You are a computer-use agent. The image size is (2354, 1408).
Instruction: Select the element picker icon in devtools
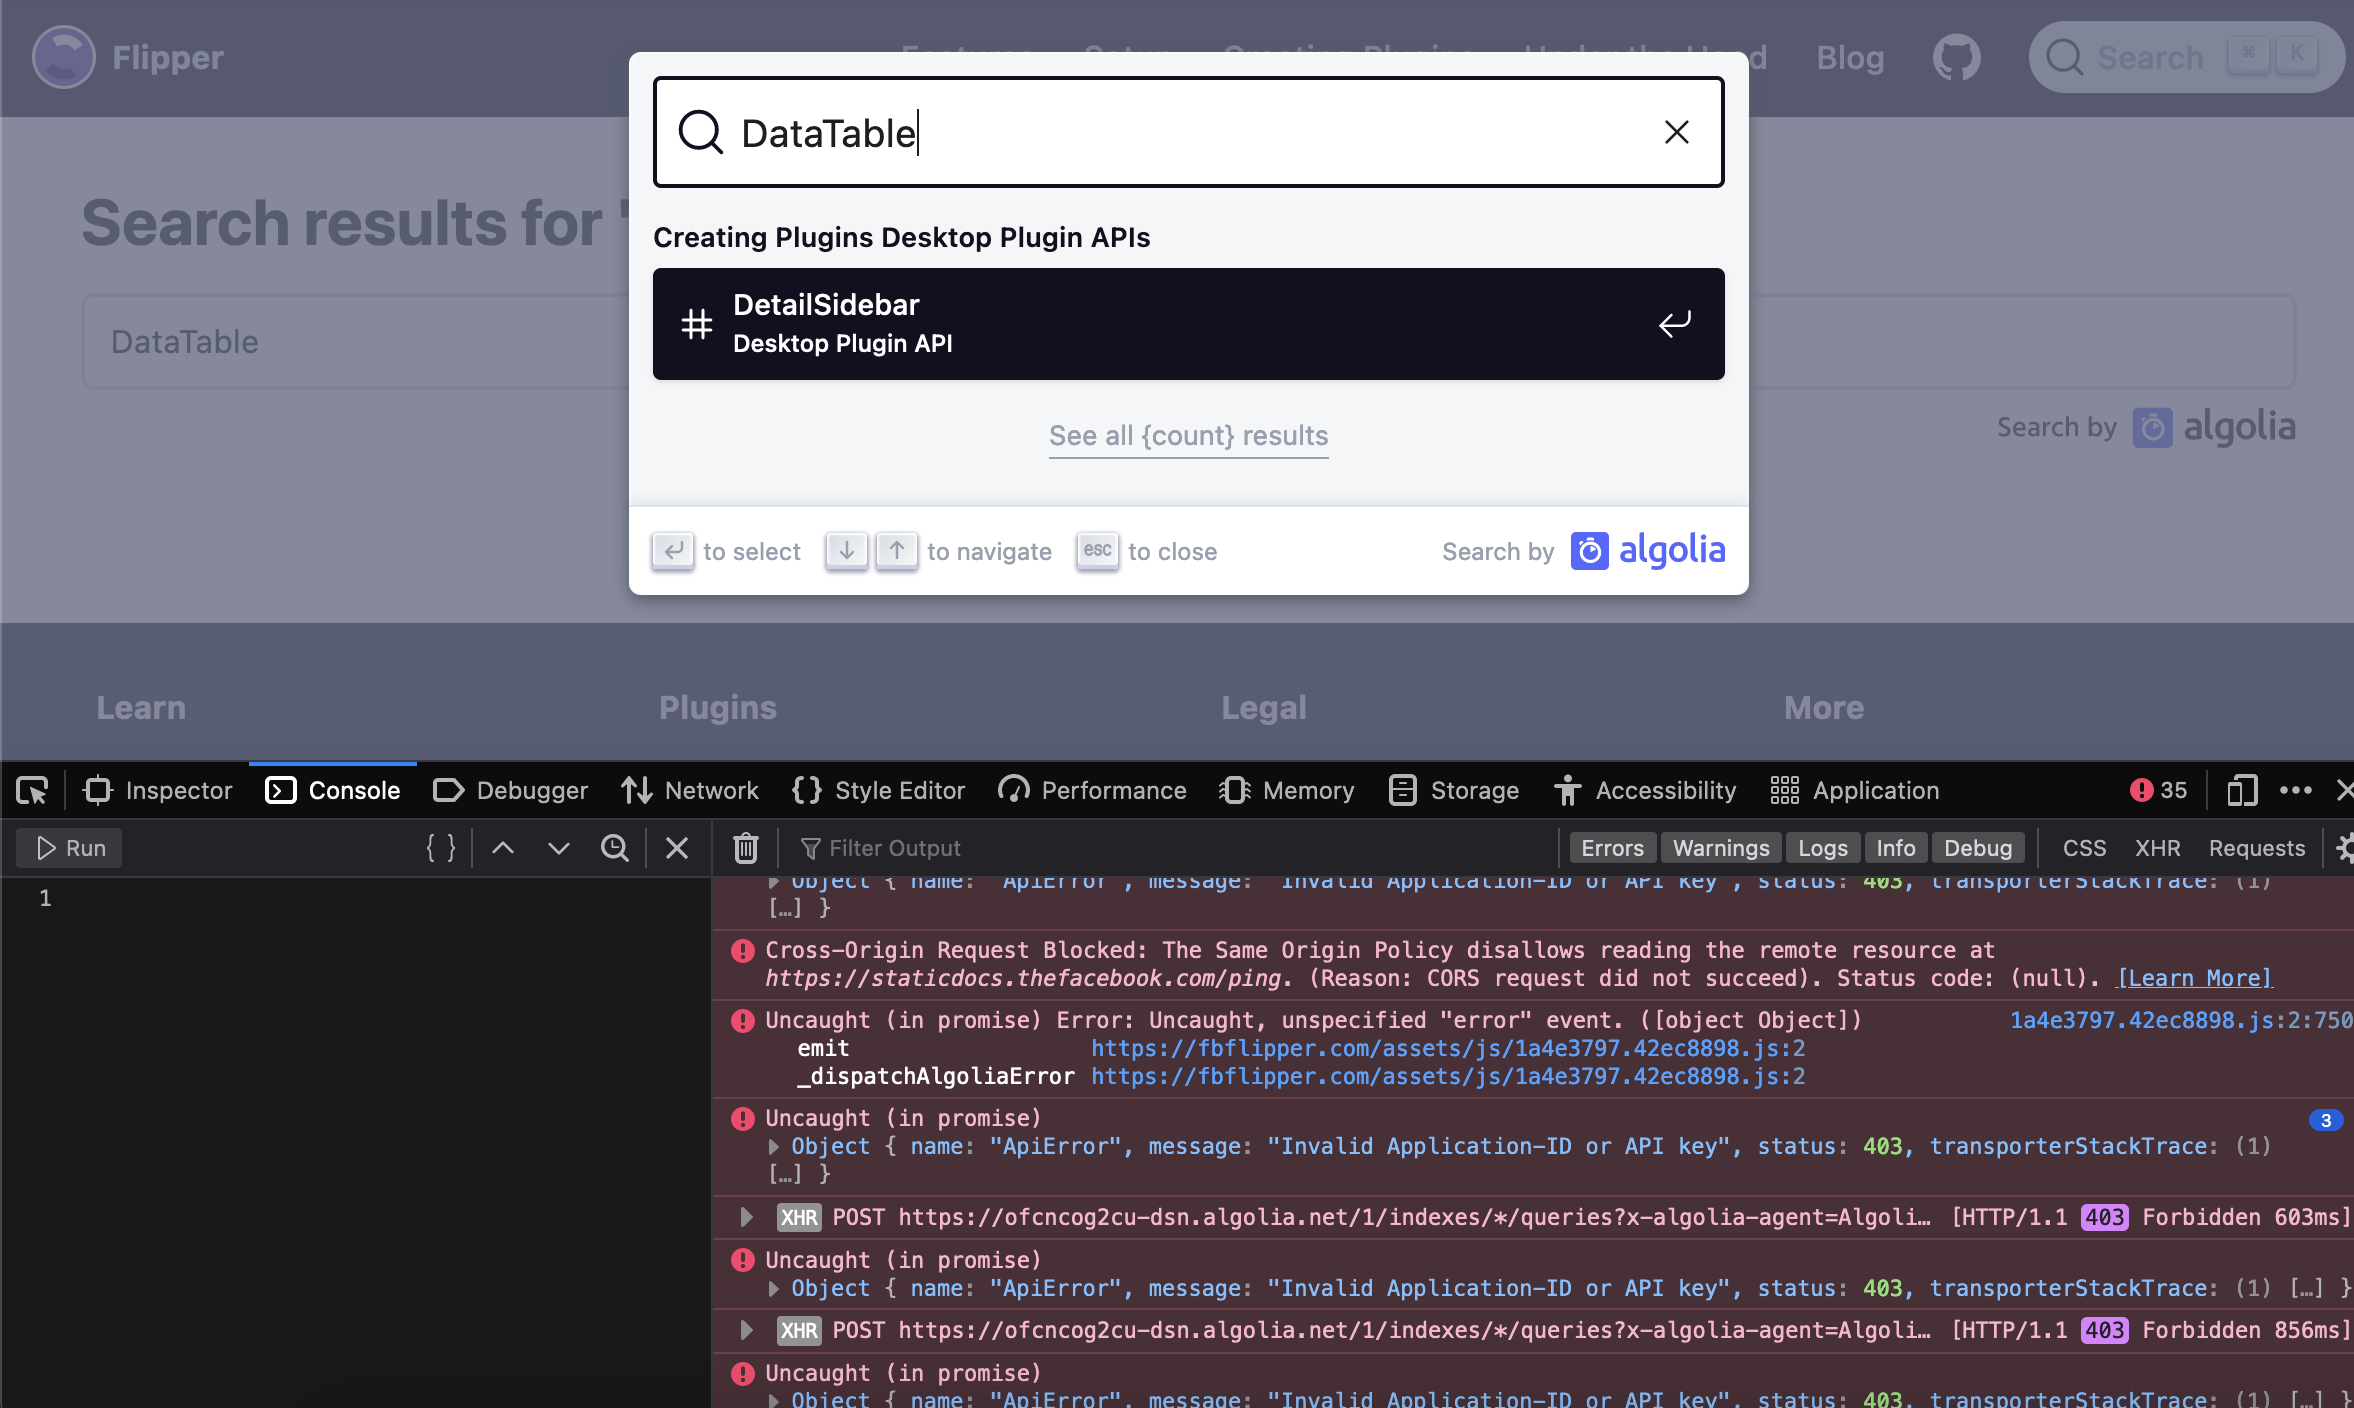point(31,790)
